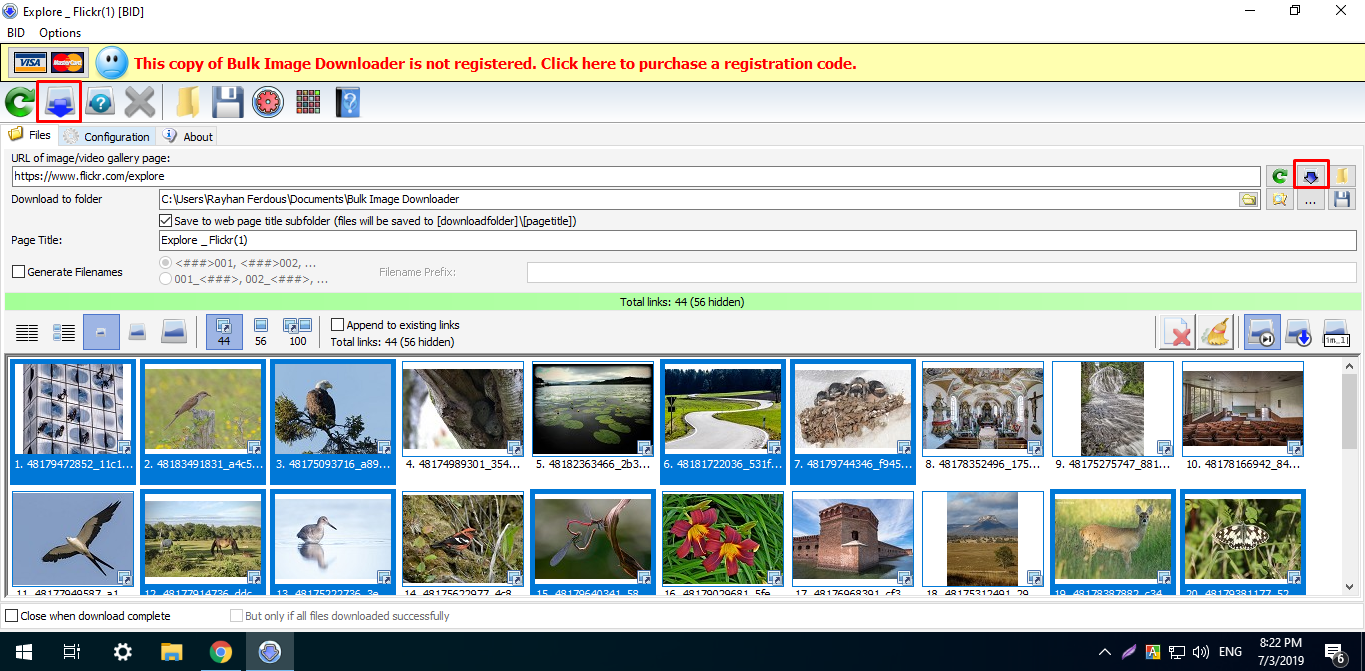This screenshot has height=671, width=1365.
Task: Select thumbnail 16 red lilies image
Action: pos(723,544)
